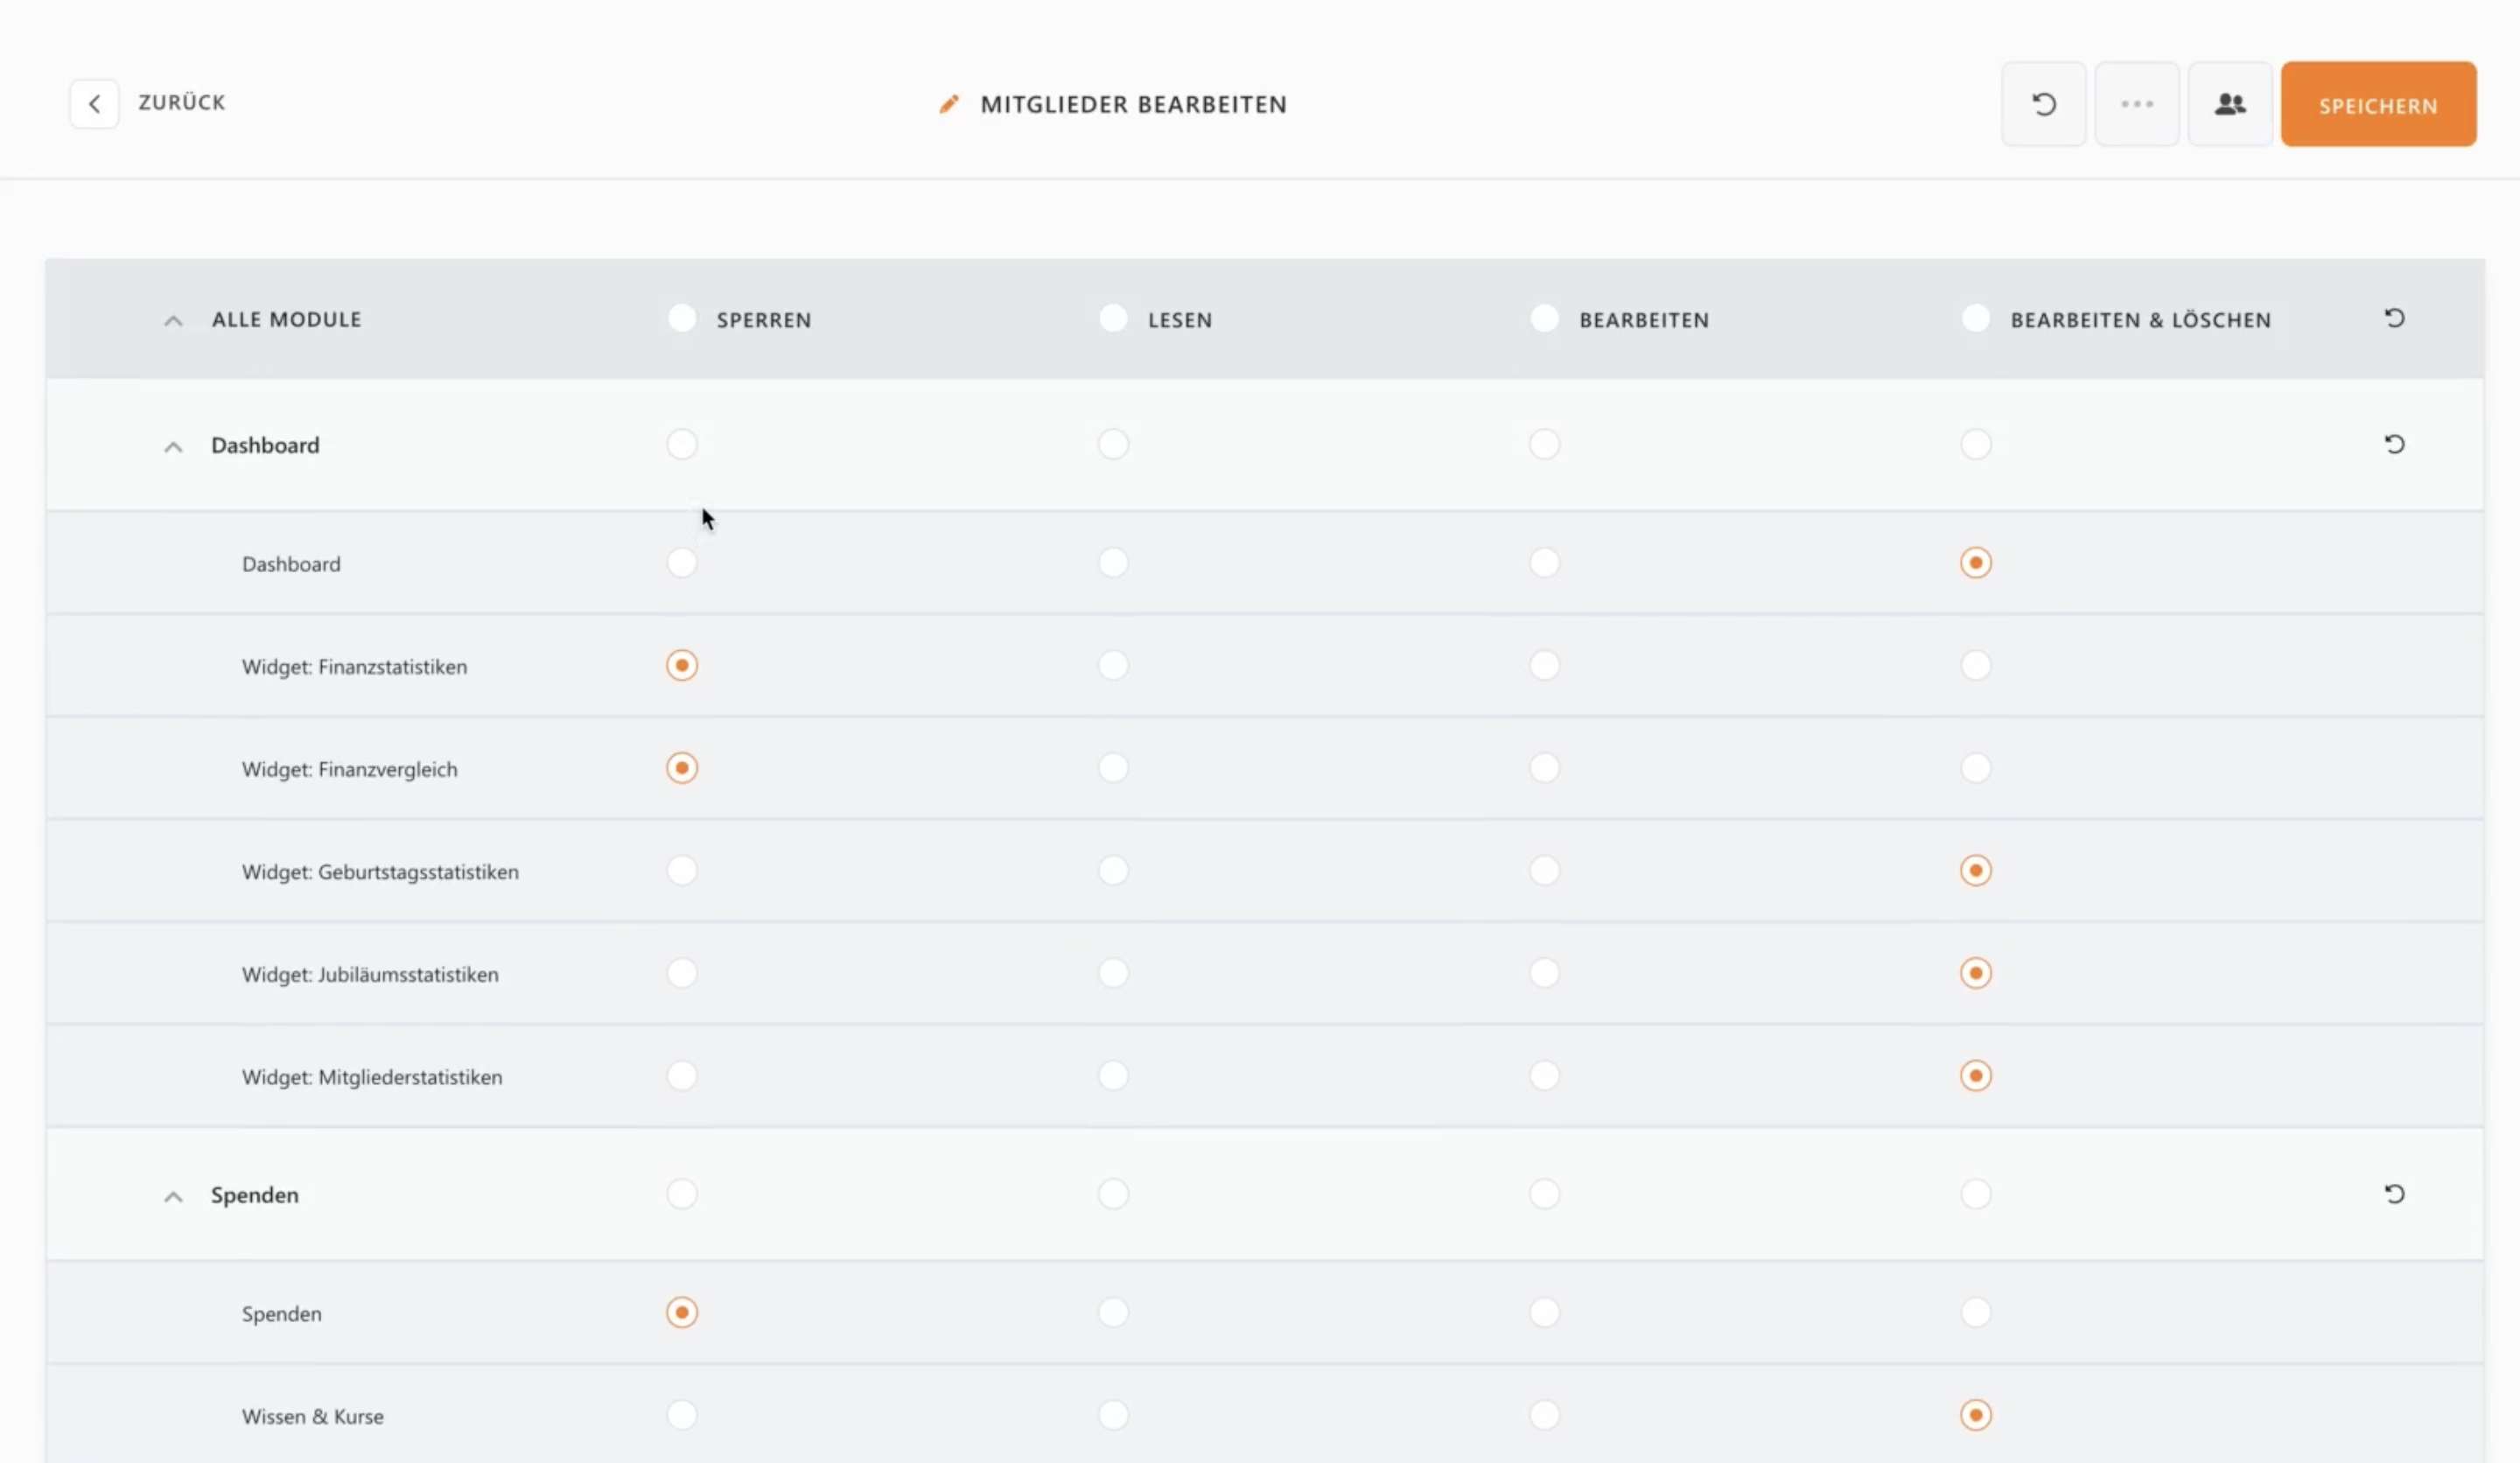Open the three-dots more options menu
The height and width of the screenshot is (1463, 2520).
click(2136, 104)
